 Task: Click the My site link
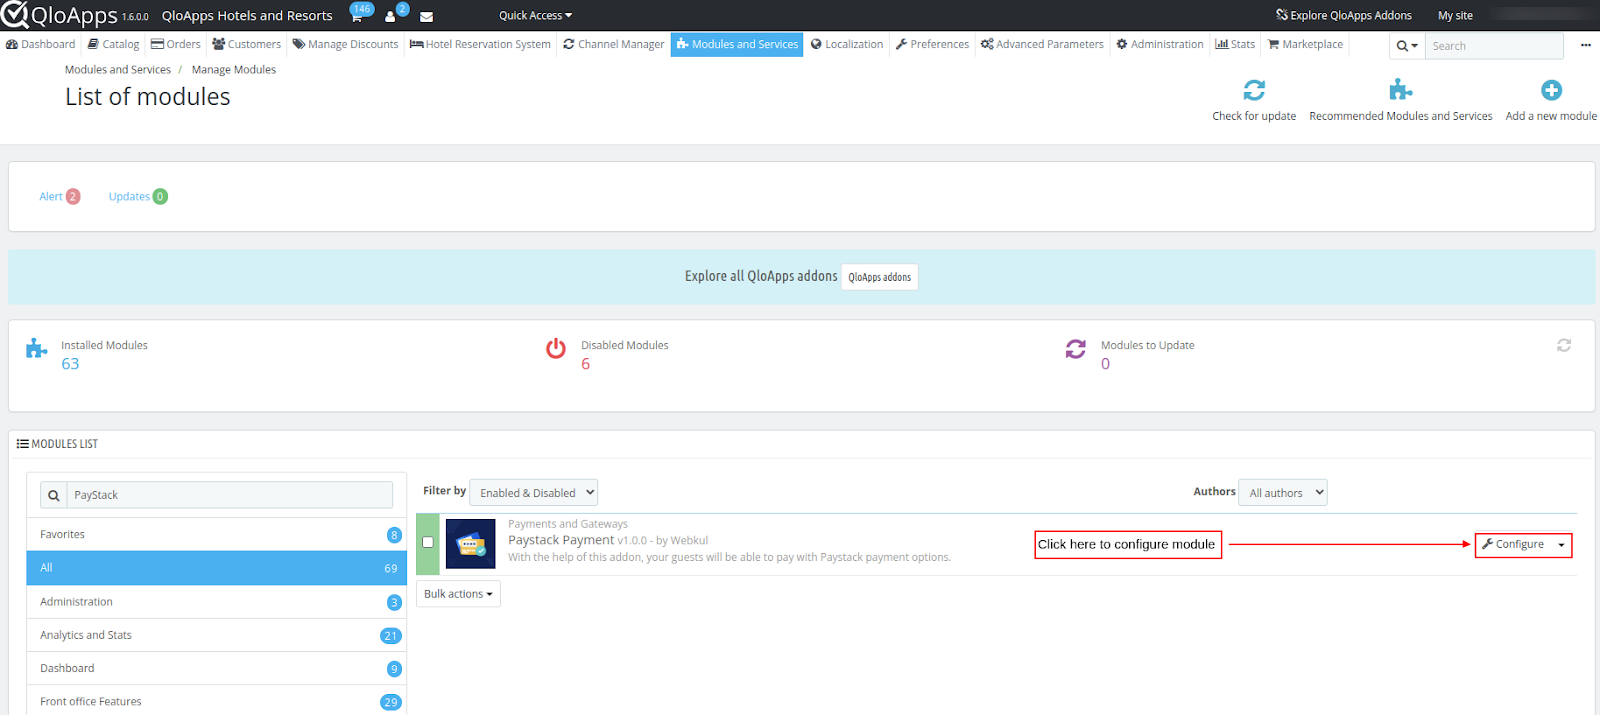click(1455, 15)
